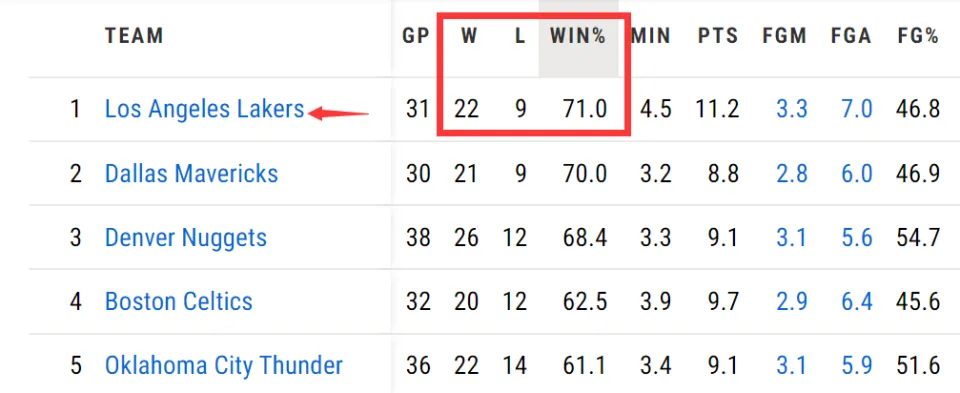Sort table by FGM column header
960x393 pixels.
point(784,36)
